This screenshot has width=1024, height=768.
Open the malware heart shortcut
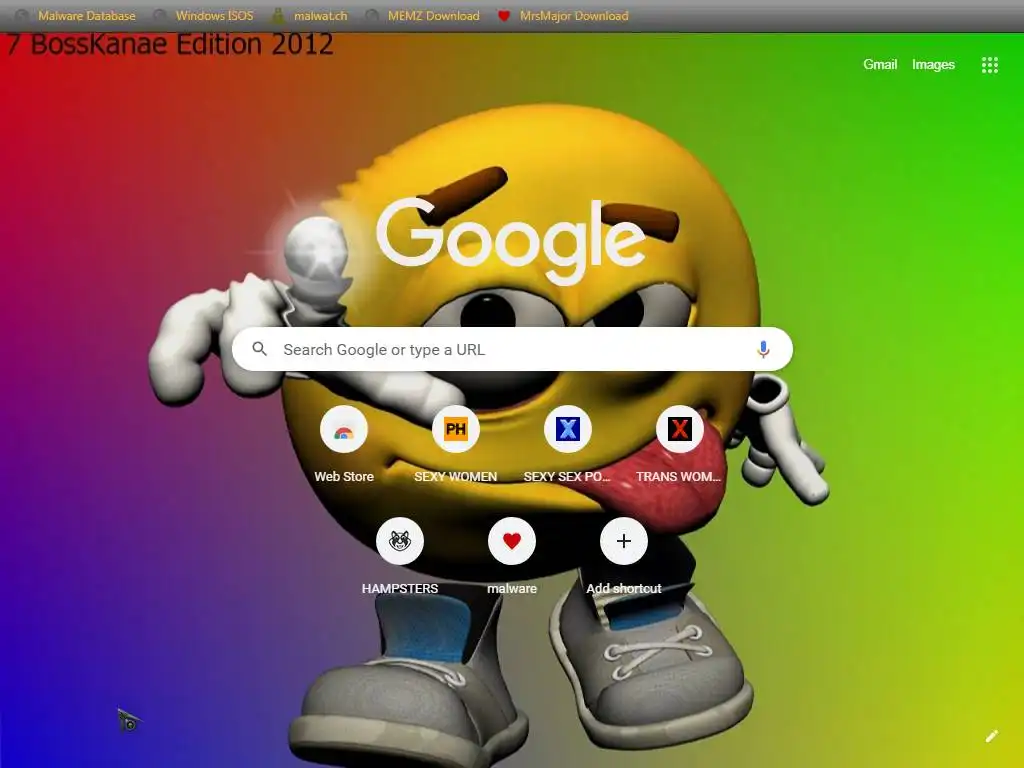coord(511,541)
